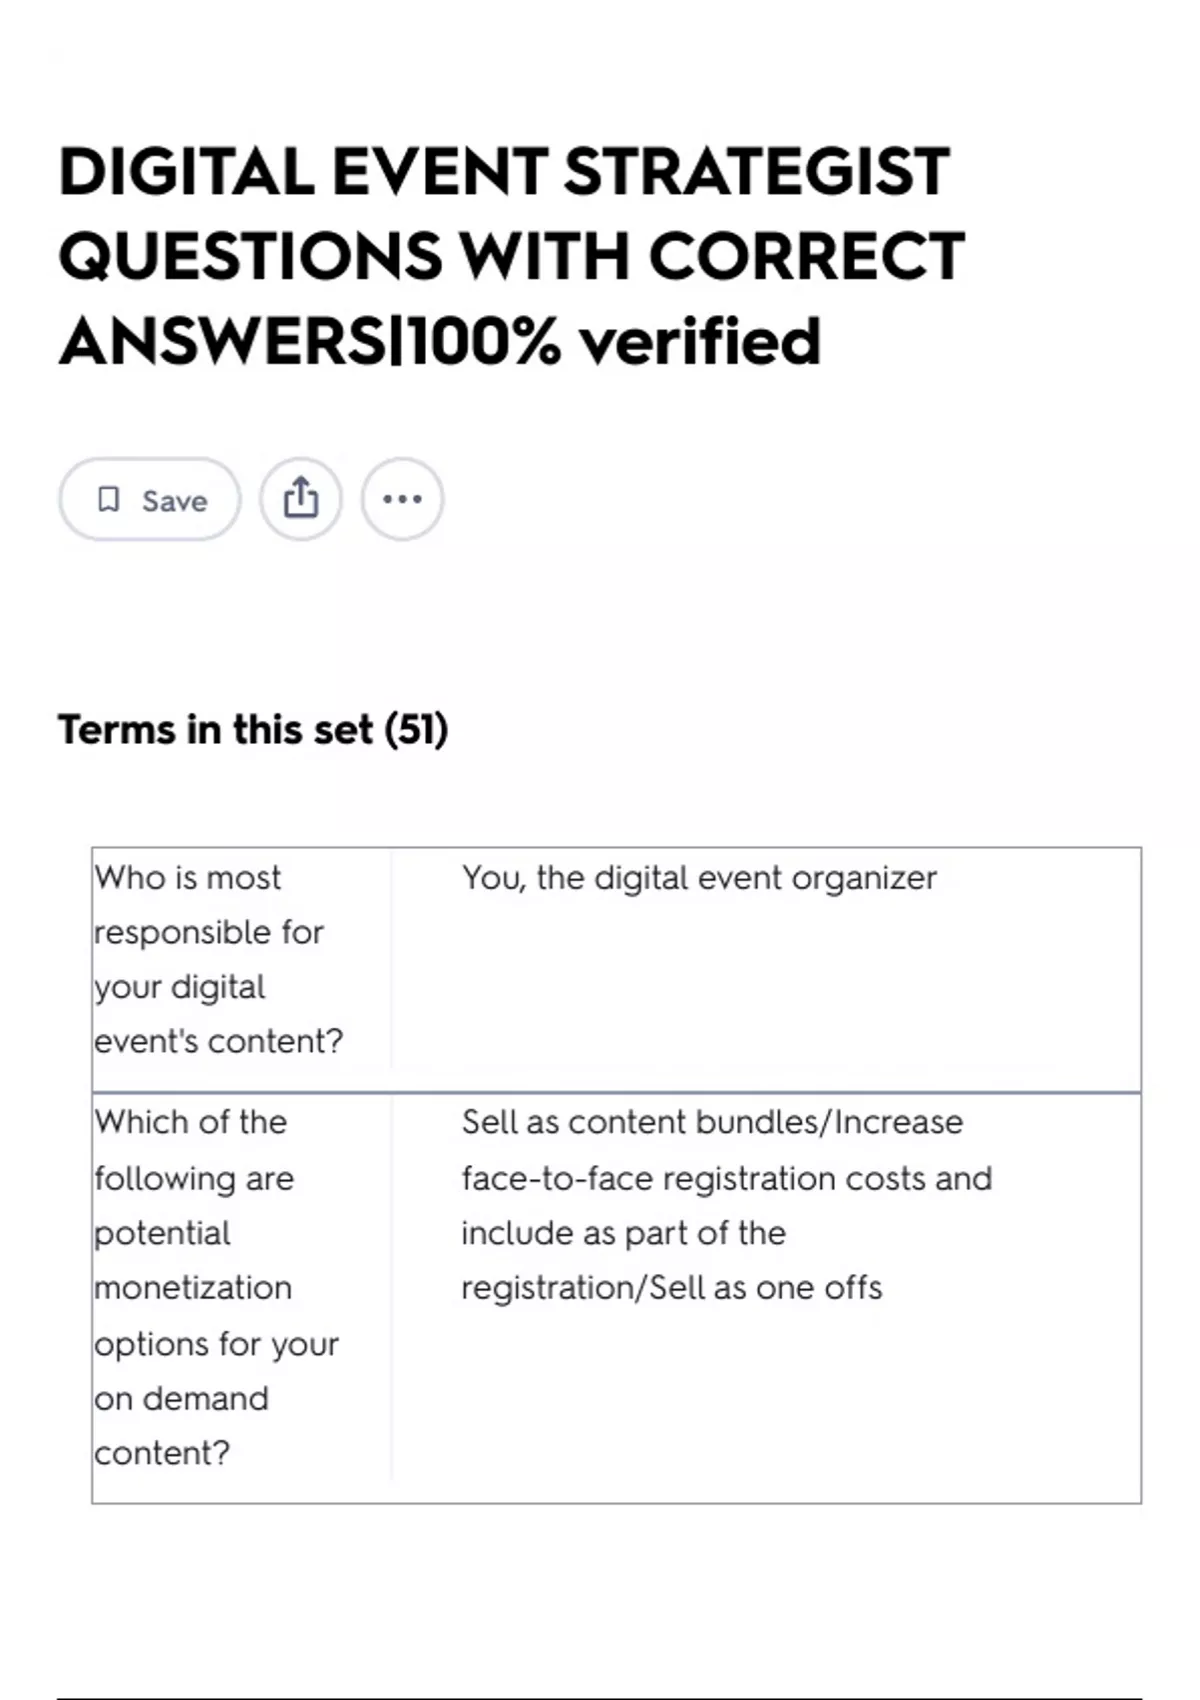The height and width of the screenshot is (1700, 1200).
Task: Select the 'Who is most' term text
Action: [188, 877]
